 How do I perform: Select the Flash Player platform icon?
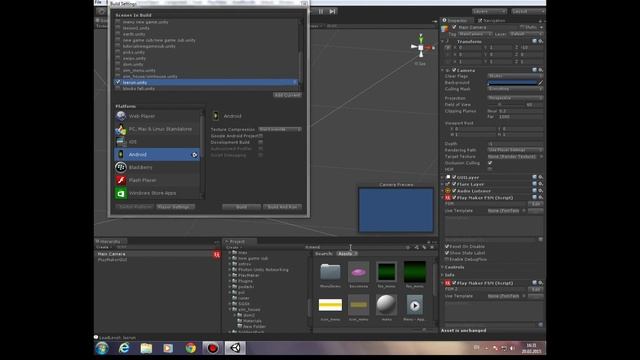(121, 180)
